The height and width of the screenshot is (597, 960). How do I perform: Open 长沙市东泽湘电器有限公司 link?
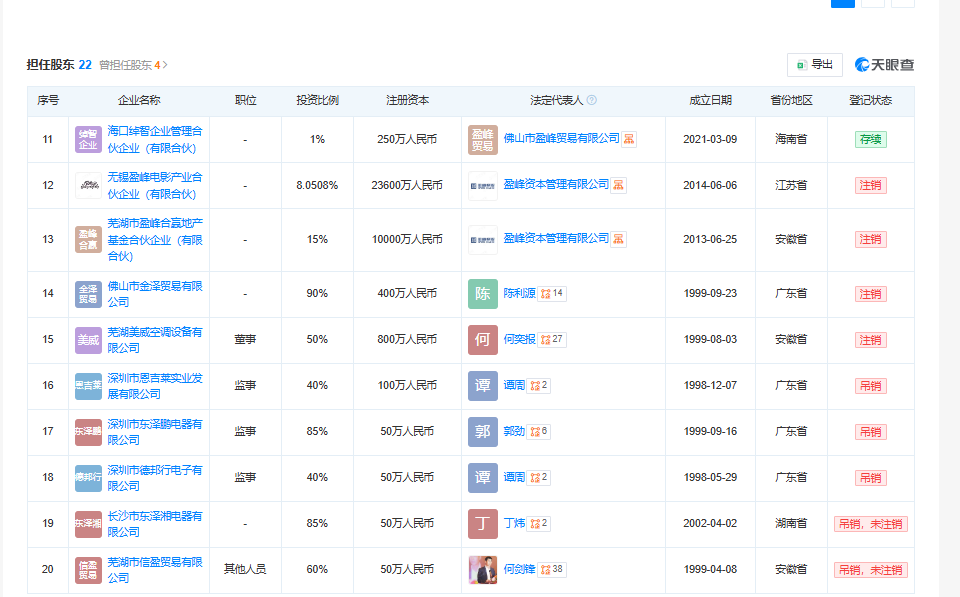click(x=155, y=524)
